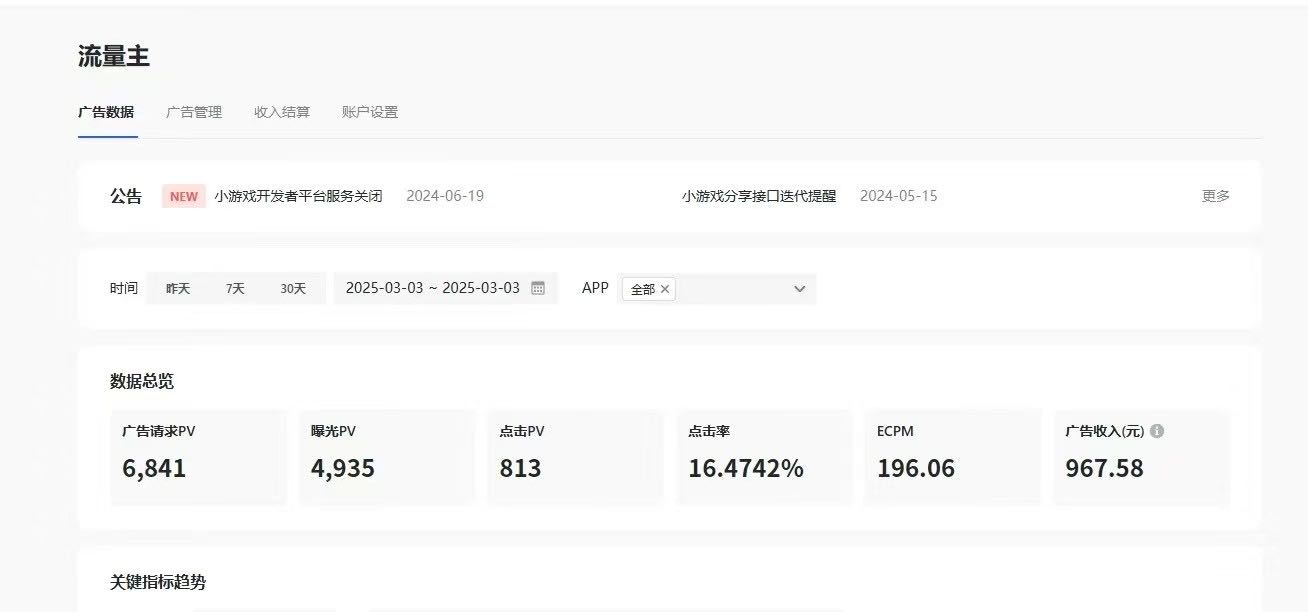Click the 关键指标趋势 section heading
This screenshot has width=1308, height=612.
click(x=158, y=582)
